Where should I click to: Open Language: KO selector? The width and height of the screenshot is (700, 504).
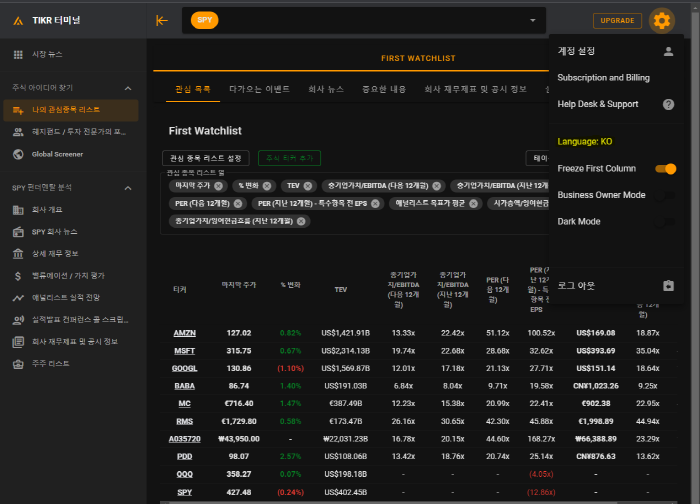(x=585, y=142)
